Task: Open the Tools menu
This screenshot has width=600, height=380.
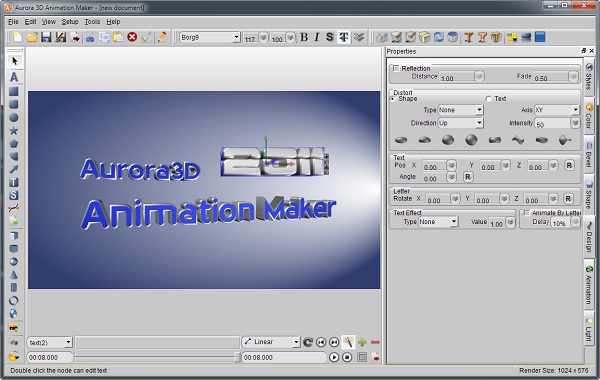Action: [x=92, y=22]
